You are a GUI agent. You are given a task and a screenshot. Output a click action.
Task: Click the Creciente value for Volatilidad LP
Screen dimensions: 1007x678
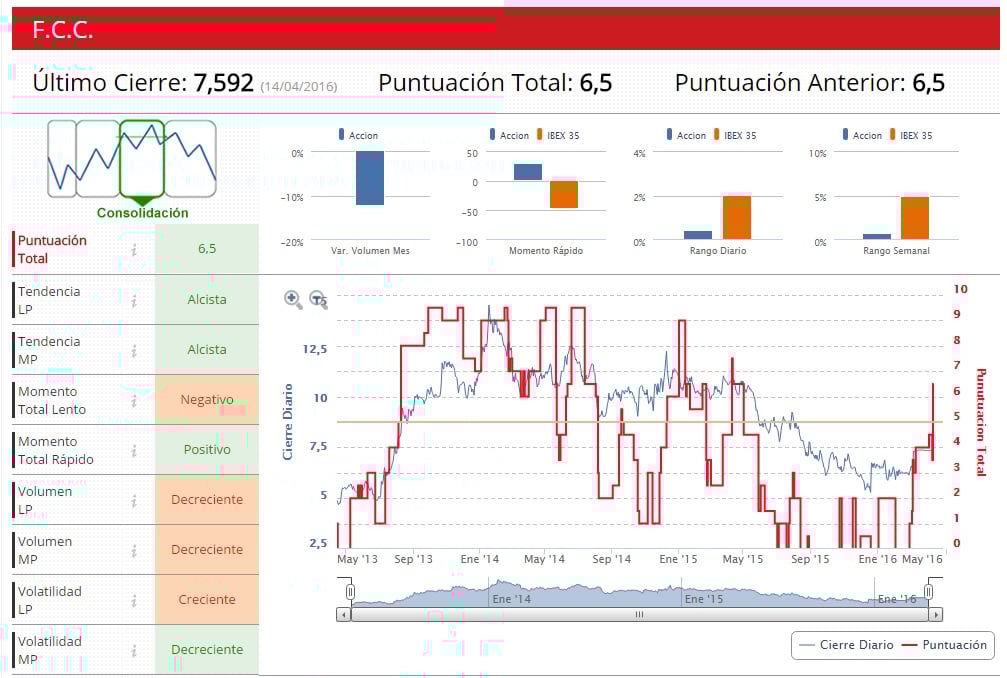[x=207, y=600]
